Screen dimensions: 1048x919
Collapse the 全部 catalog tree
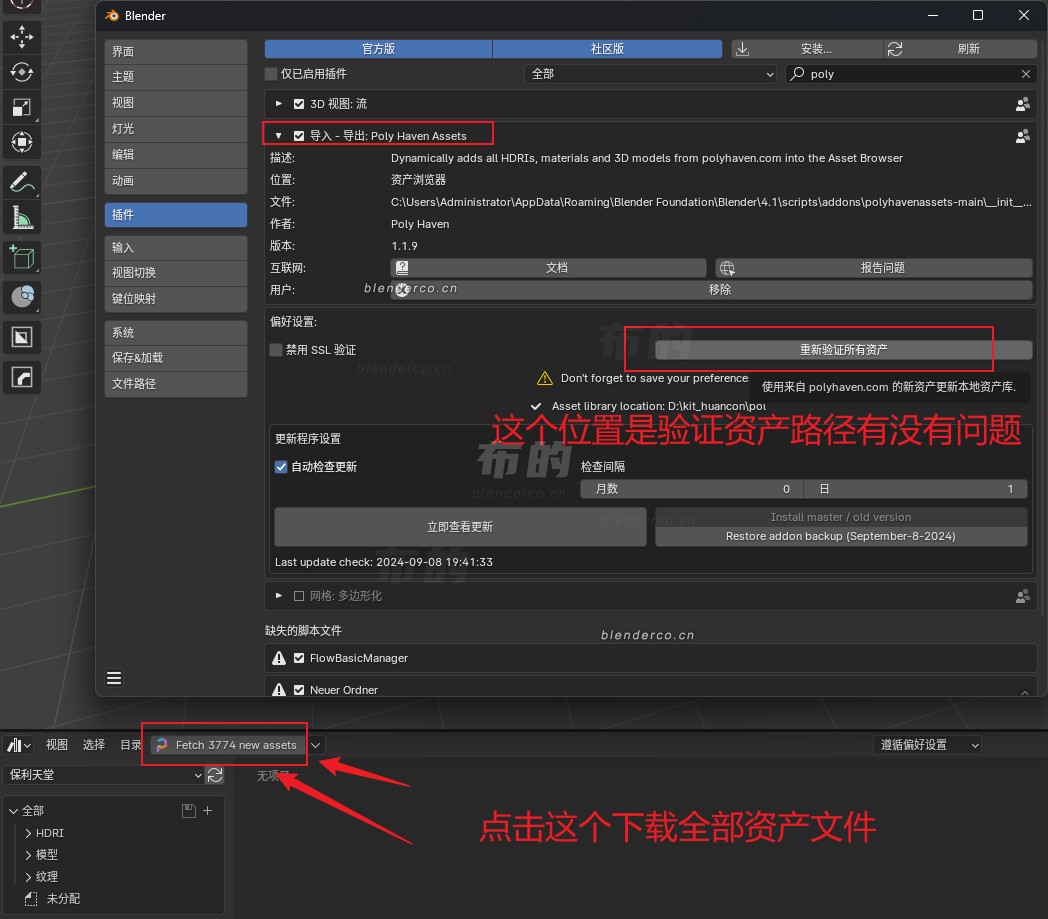(x=13, y=811)
